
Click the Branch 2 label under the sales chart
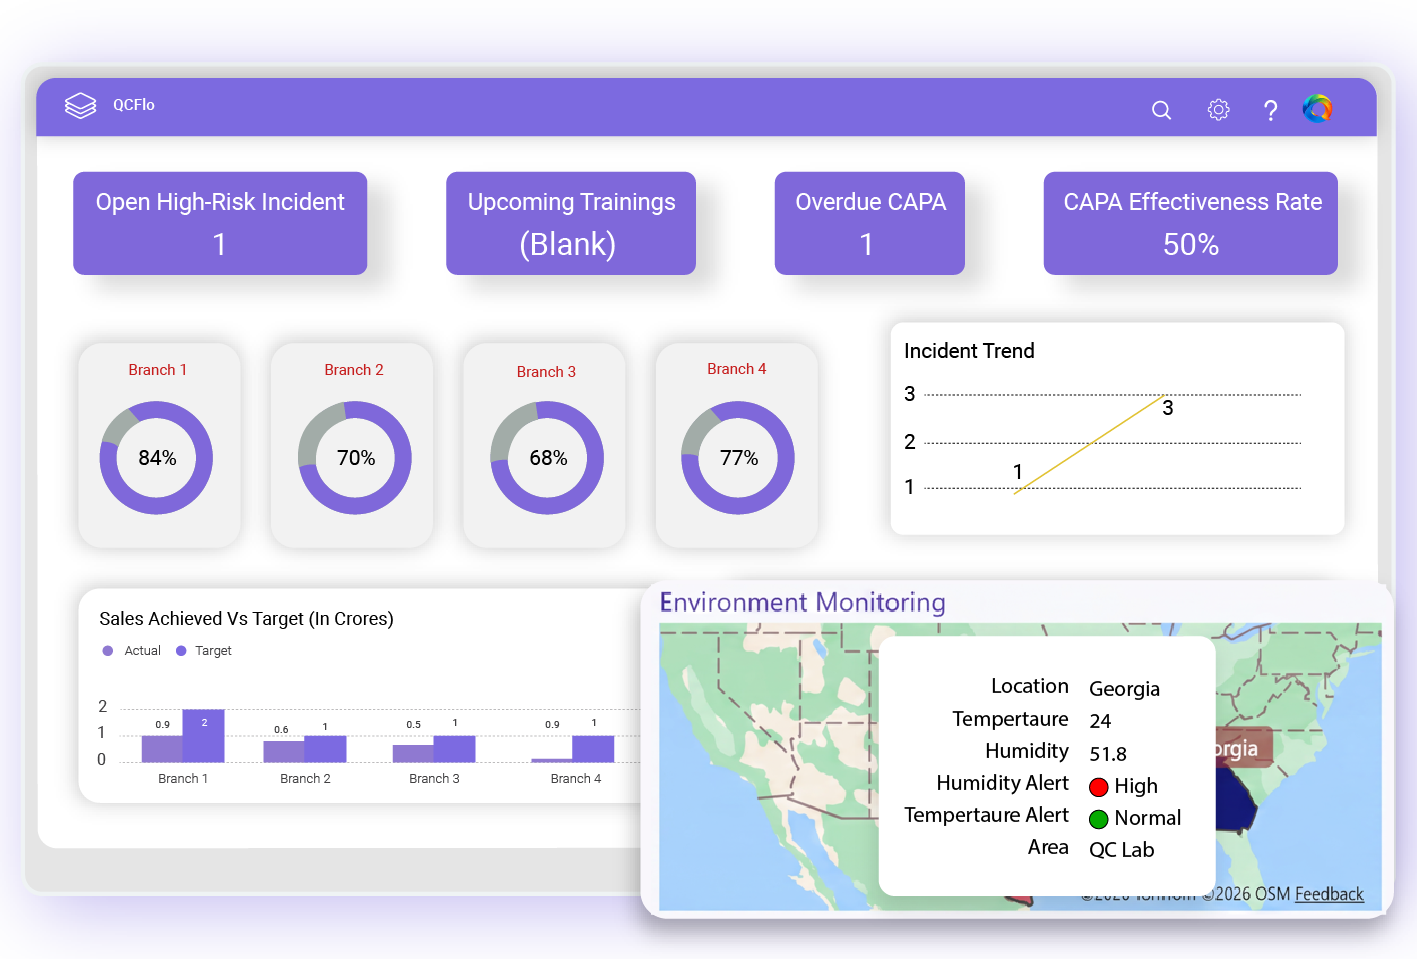305,779
